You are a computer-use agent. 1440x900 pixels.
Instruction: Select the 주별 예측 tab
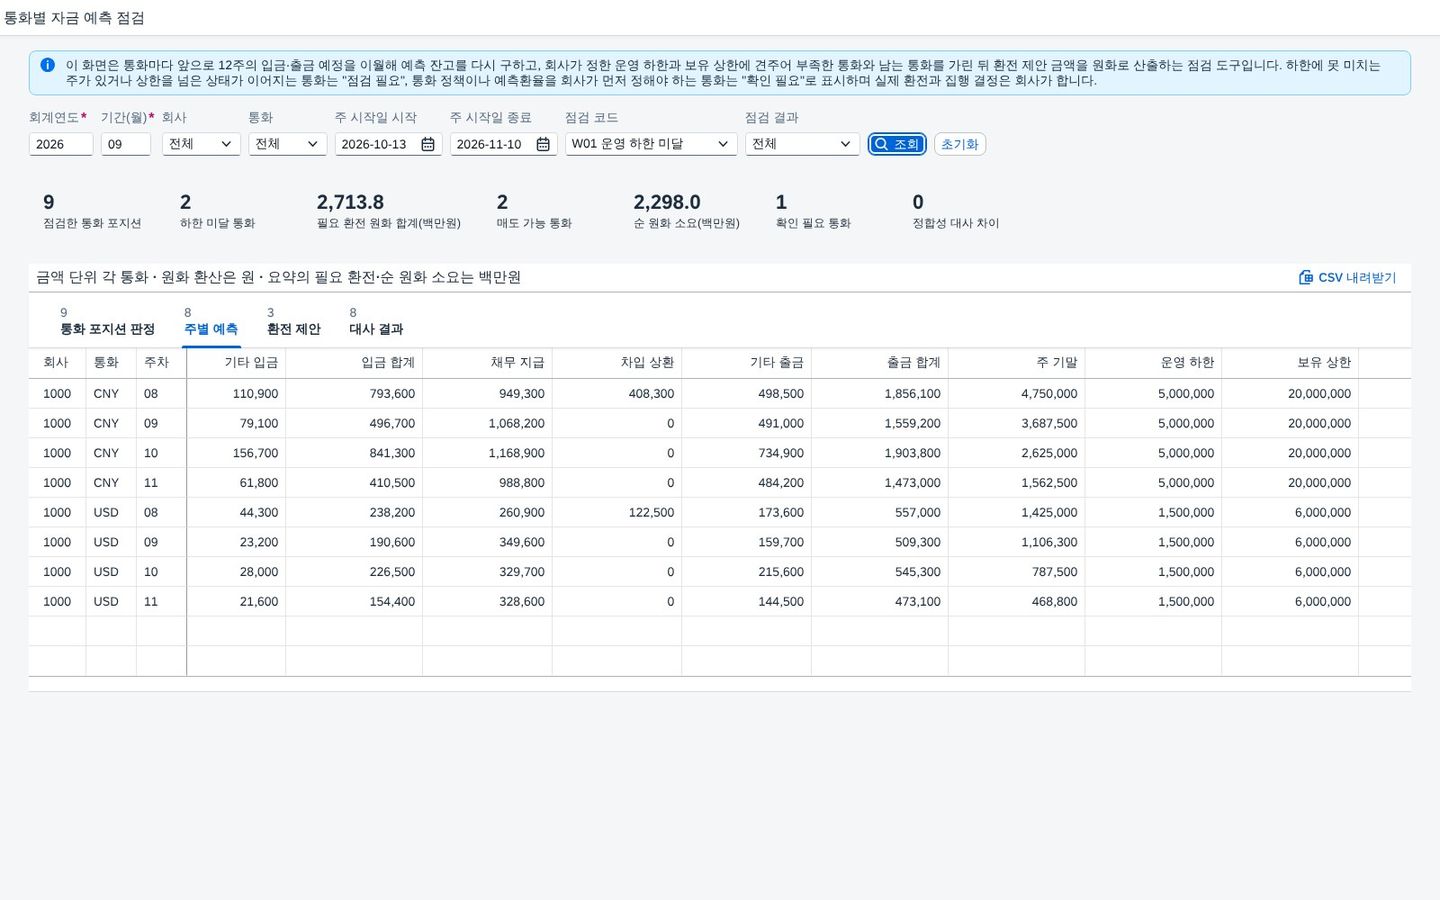point(211,322)
